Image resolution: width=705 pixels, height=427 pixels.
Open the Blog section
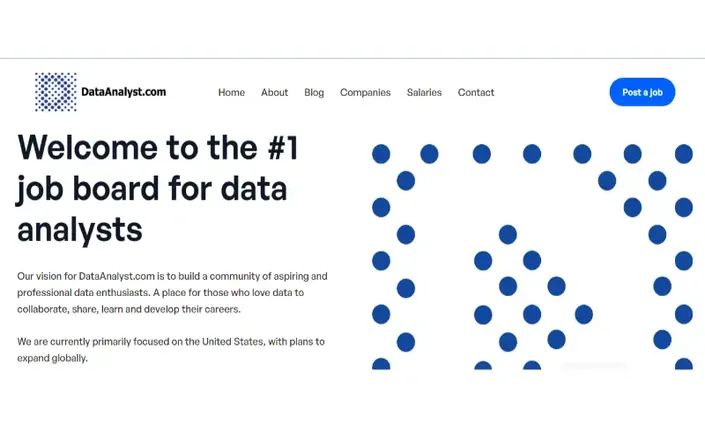click(314, 93)
